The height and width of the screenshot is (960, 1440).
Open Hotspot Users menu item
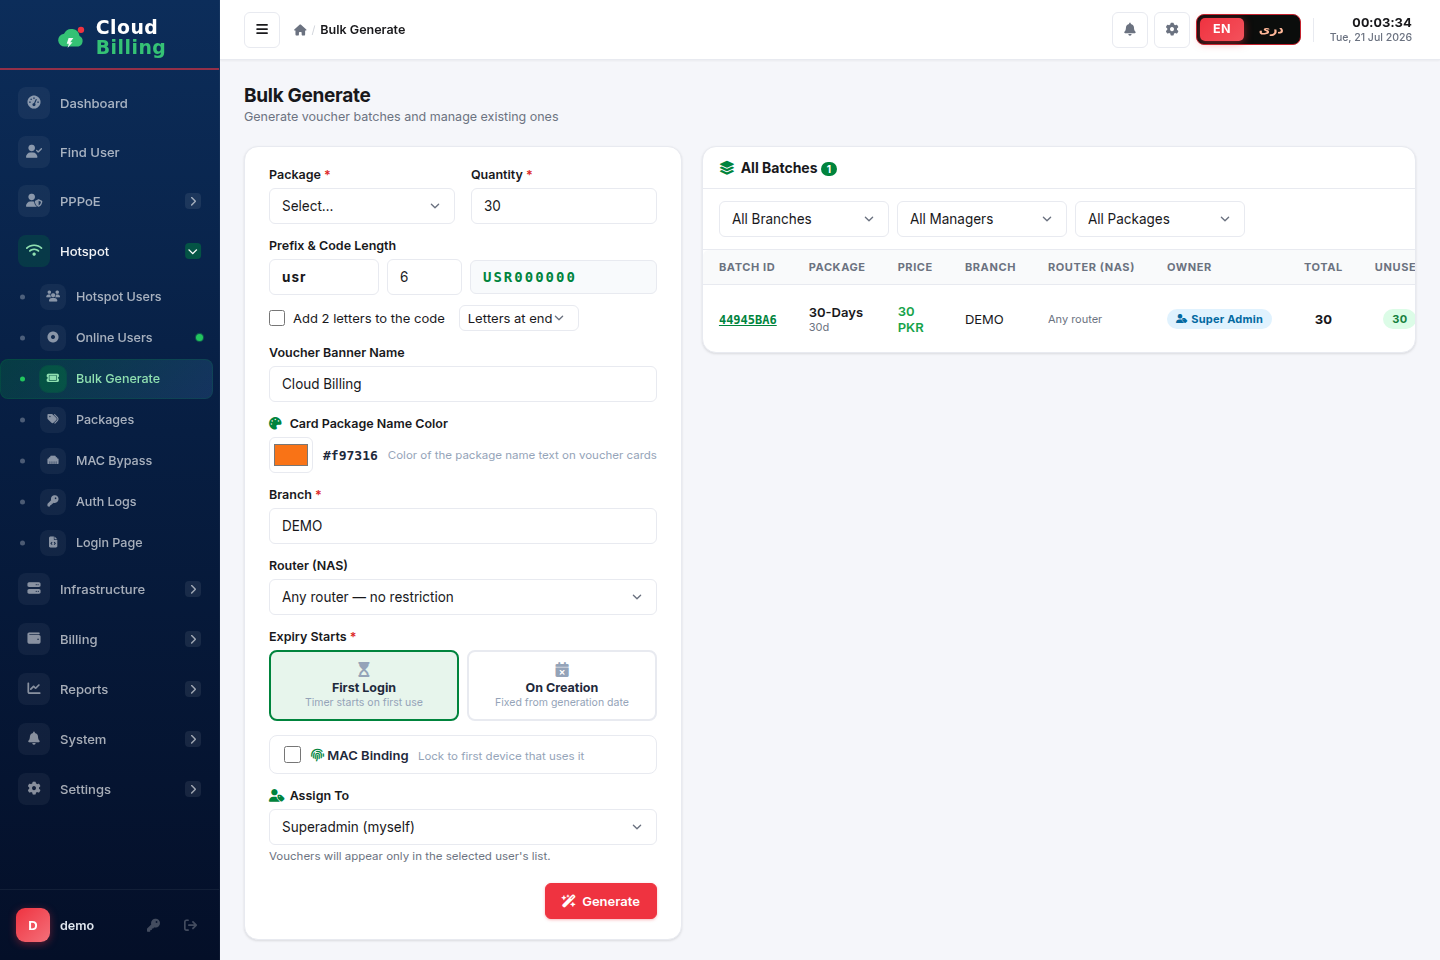point(106,296)
